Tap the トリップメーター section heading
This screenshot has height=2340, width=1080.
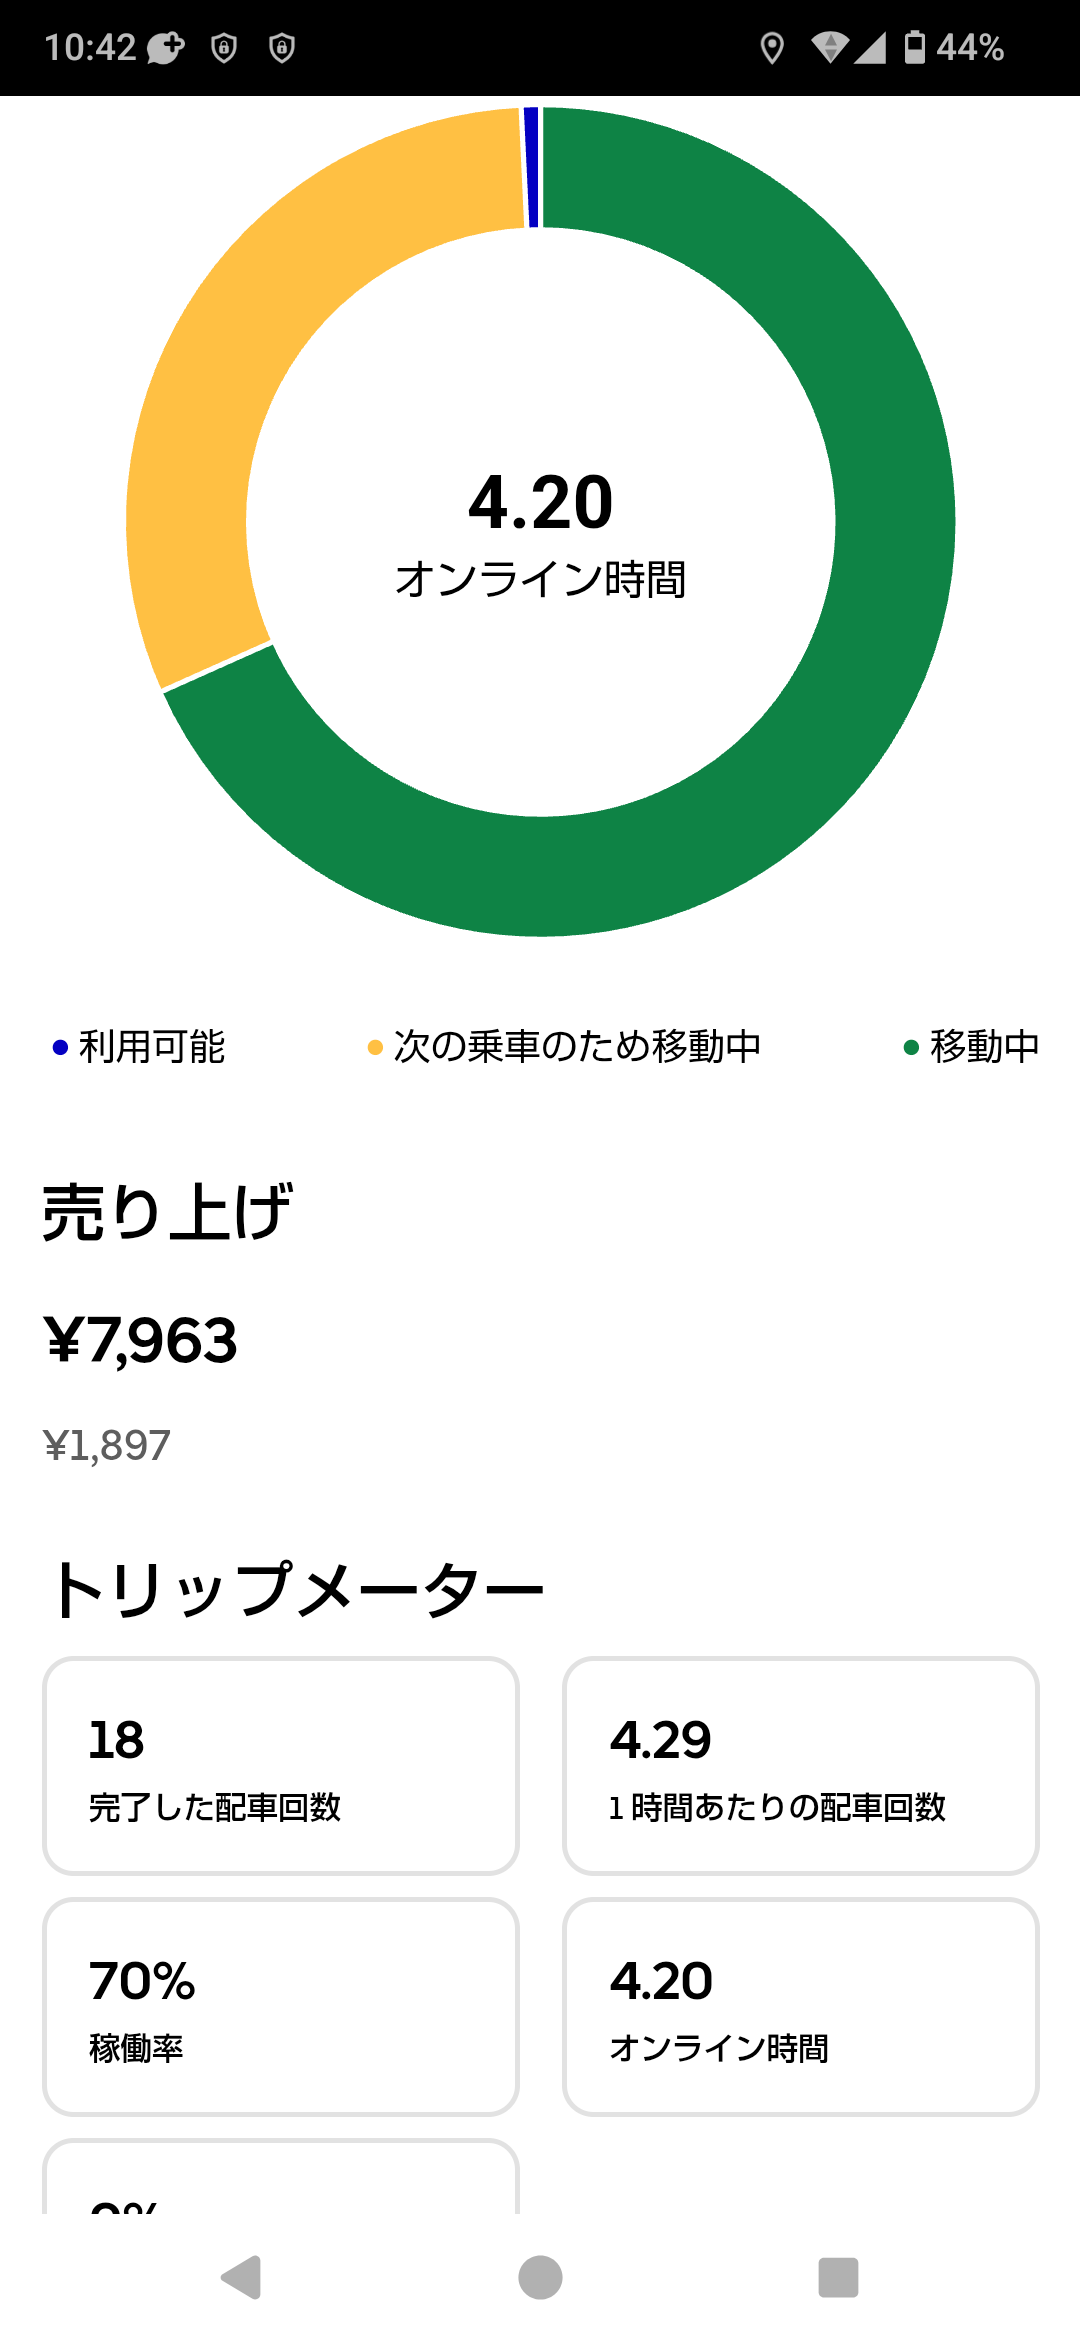tap(297, 1589)
